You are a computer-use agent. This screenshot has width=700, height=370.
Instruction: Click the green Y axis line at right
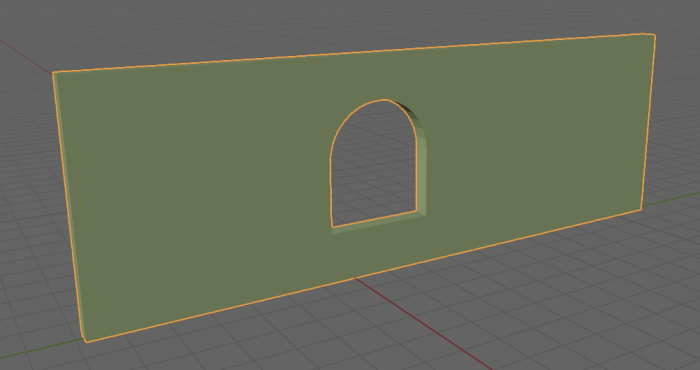pyautogui.click(x=671, y=200)
